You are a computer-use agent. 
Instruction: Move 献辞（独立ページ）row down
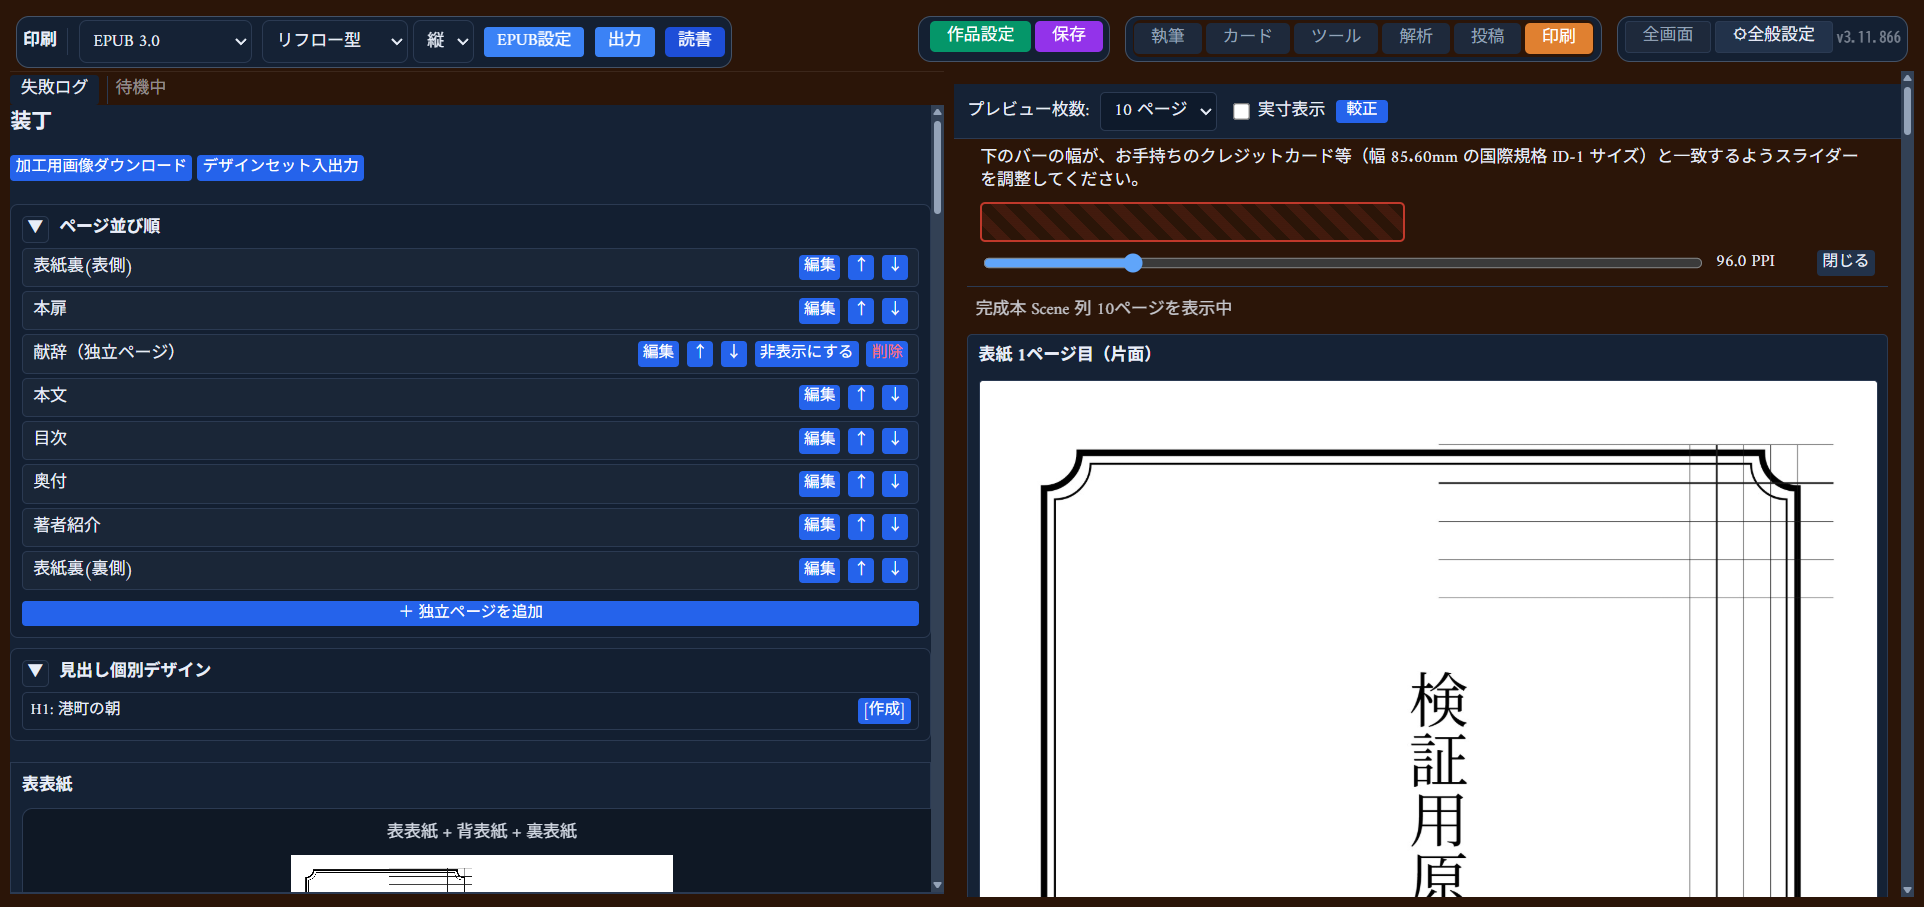(x=734, y=353)
